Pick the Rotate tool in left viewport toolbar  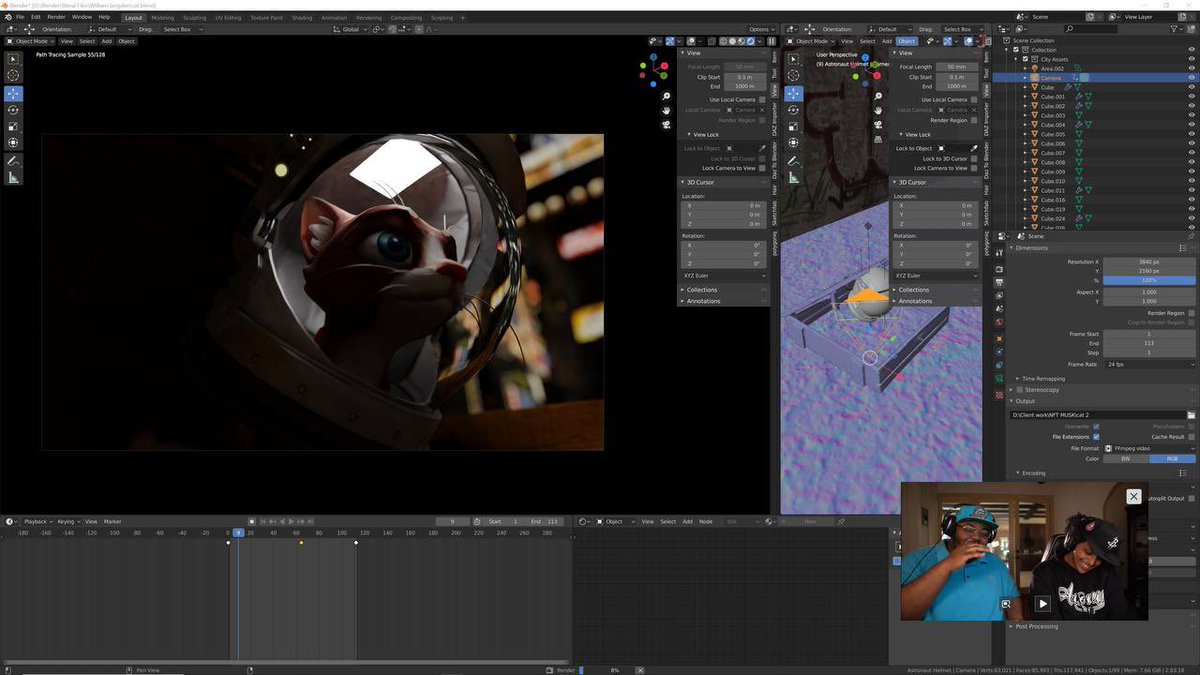coord(13,110)
